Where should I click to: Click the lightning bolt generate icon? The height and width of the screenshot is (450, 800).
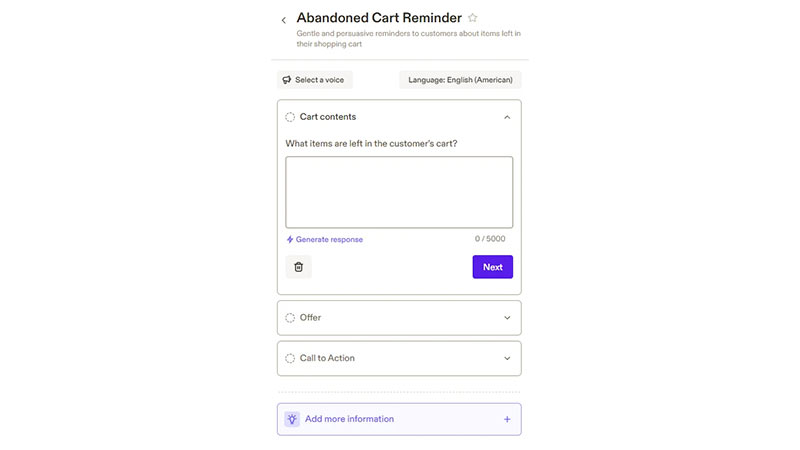click(x=290, y=239)
